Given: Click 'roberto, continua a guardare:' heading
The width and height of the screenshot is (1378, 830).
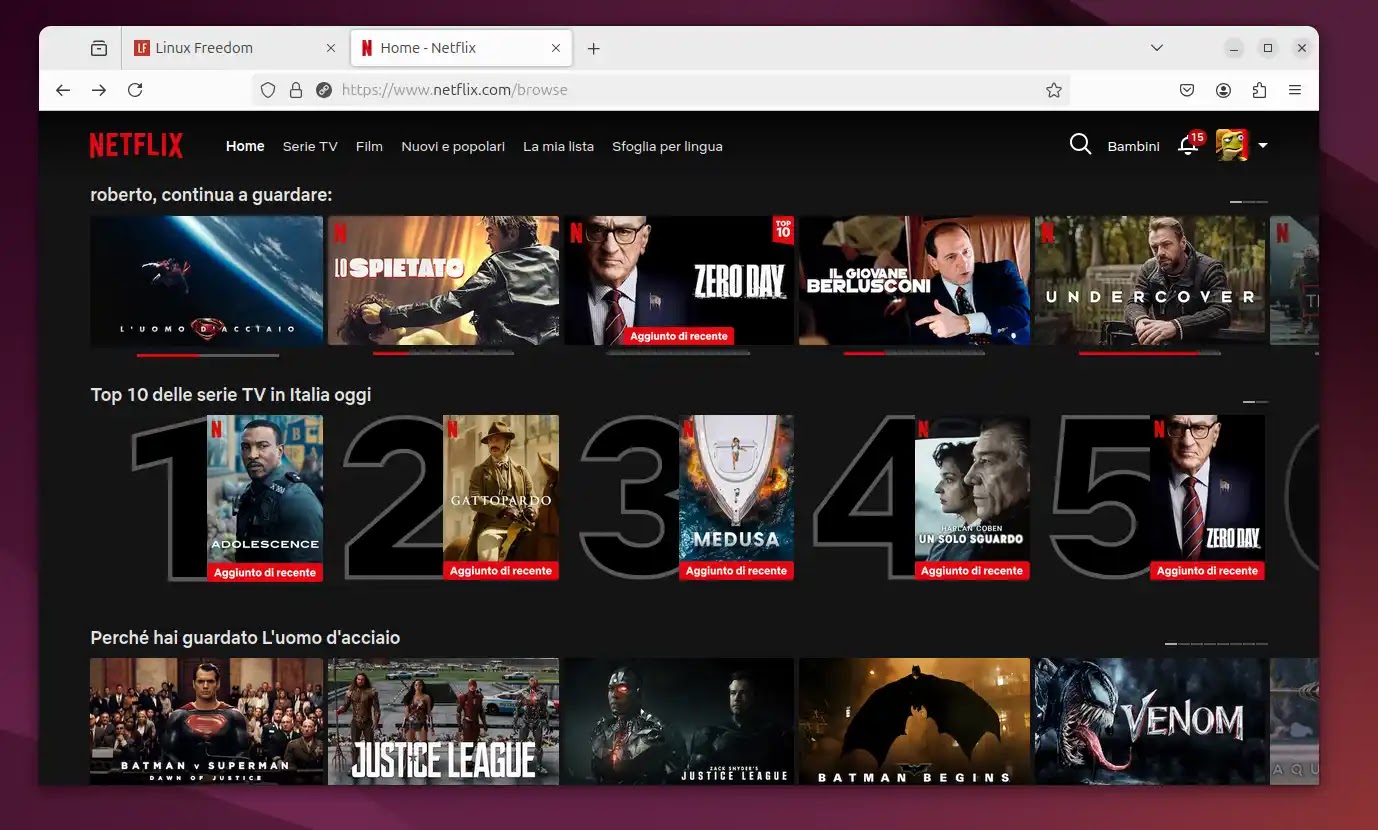Looking at the screenshot, I should (211, 195).
